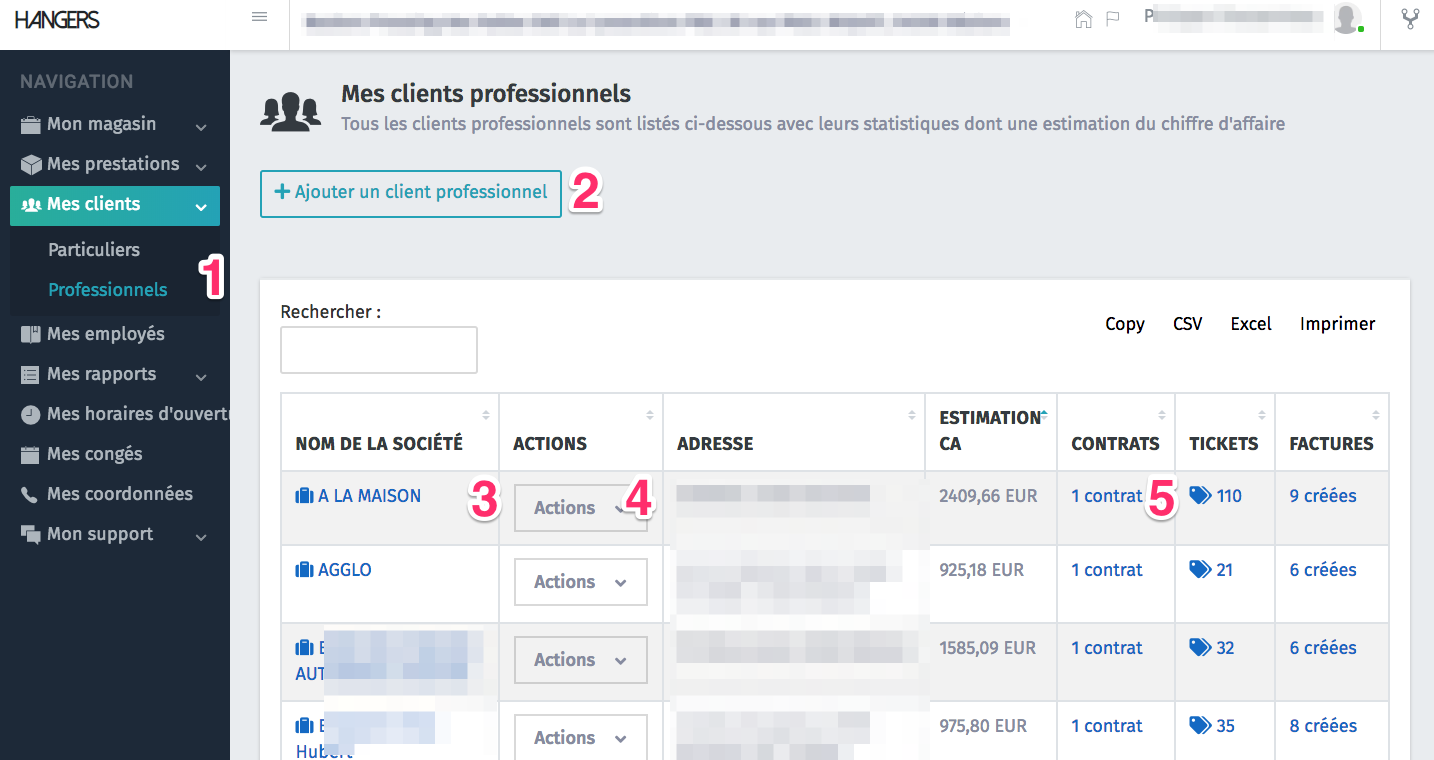This screenshot has height=760, width=1434.
Task: Click the phone icon for Mes coordonnées
Action: pos(31,495)
